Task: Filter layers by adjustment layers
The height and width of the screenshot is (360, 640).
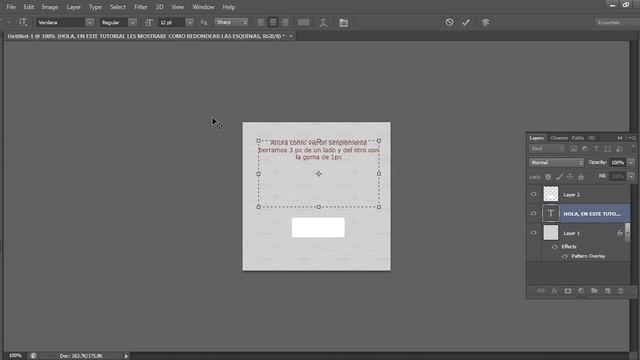Action: tap(585, 149)
